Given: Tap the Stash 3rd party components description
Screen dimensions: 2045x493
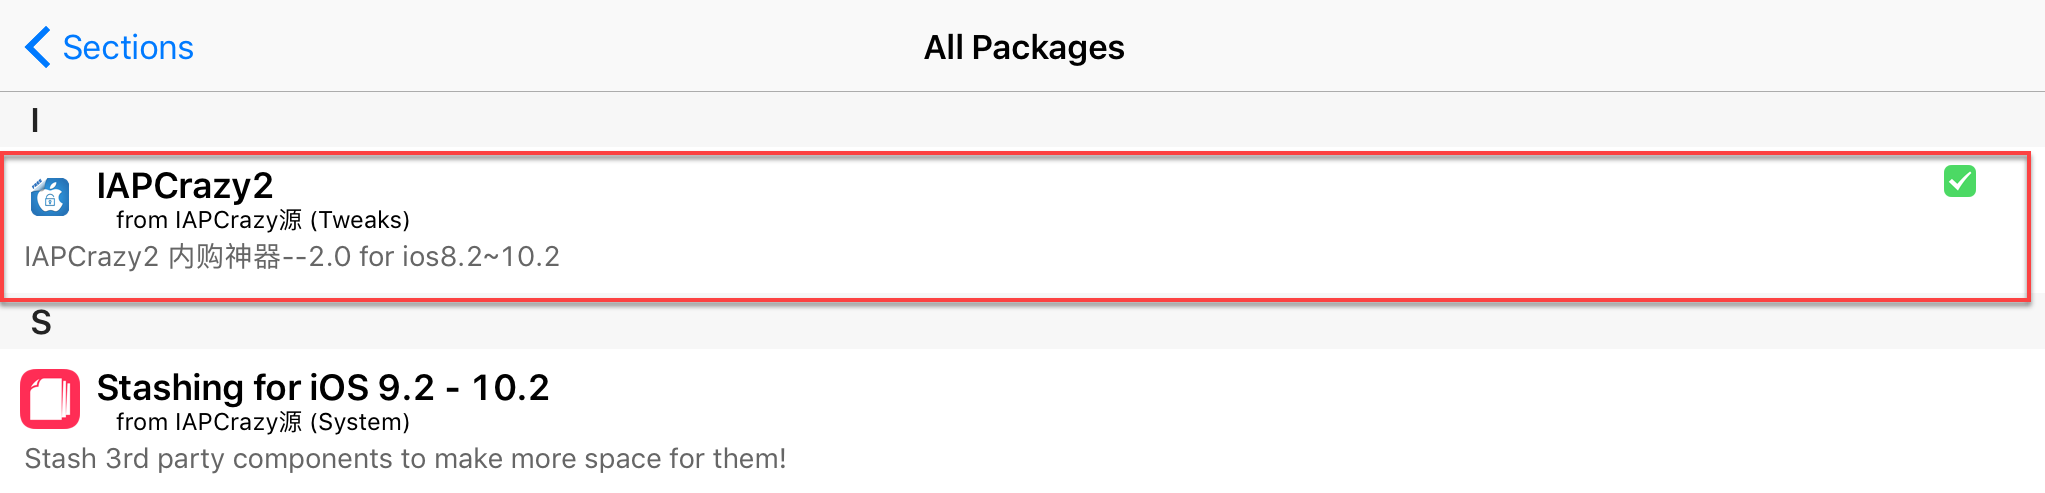Looking at the screenshot, I should pyautogui.click(x=405, y=459).
